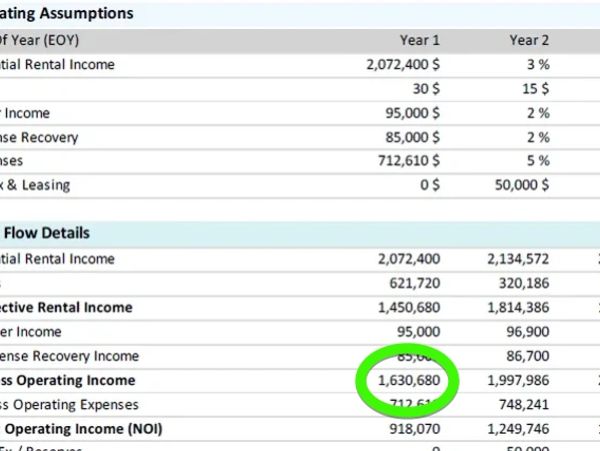Click the 2 % value in the Income row
This screenshot has height=451, width=600.
point(538,113)
